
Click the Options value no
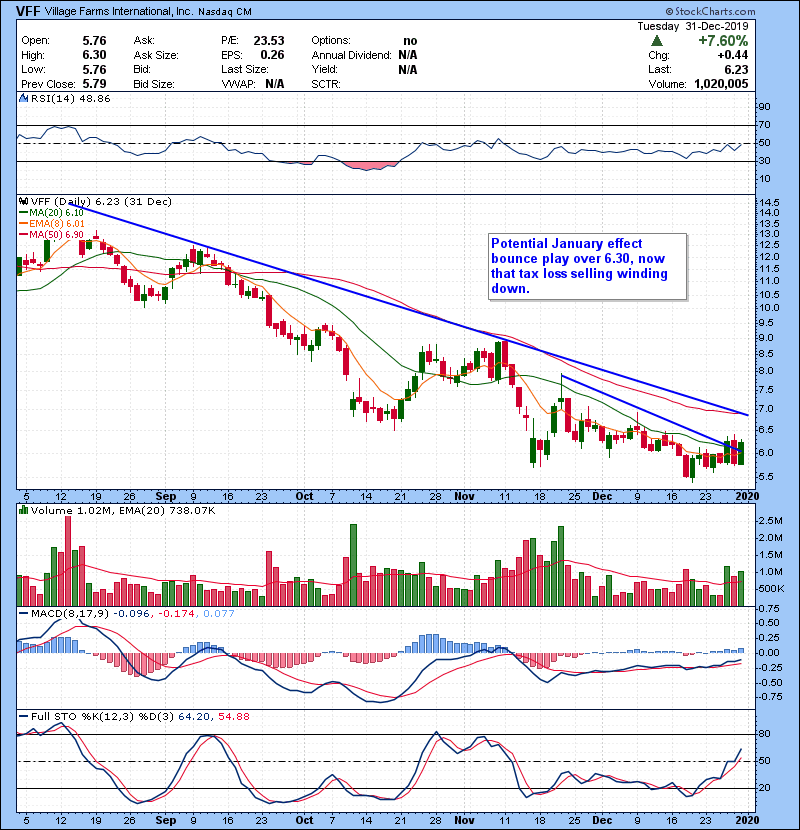click(410, 41)
